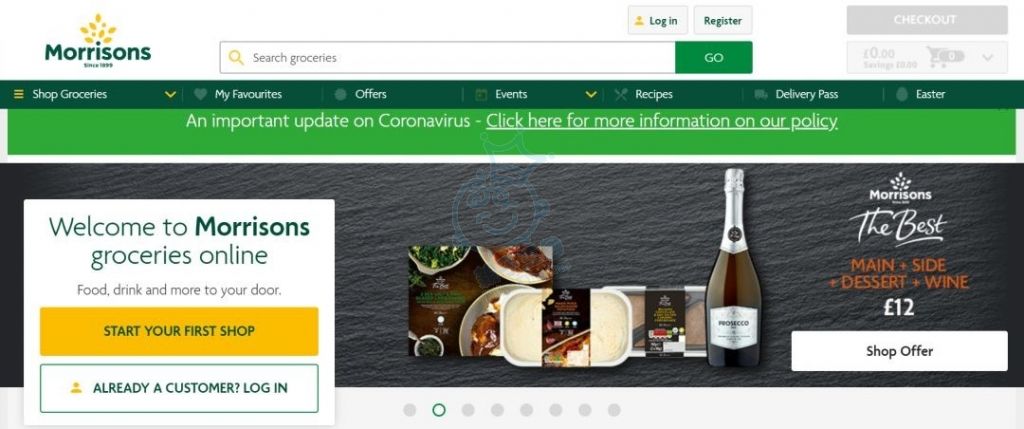The width and height of the screenshot is (1024, 429).
Task: Click into the Search groceries field
Action: (447, 57)
